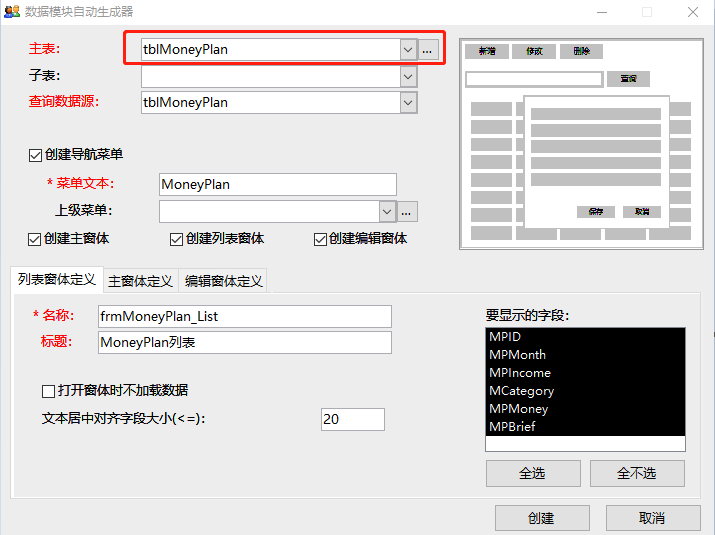Viewport: 715px width, 535px height.
Task: Select MCategory in the field list
Action: click(585, 391)
